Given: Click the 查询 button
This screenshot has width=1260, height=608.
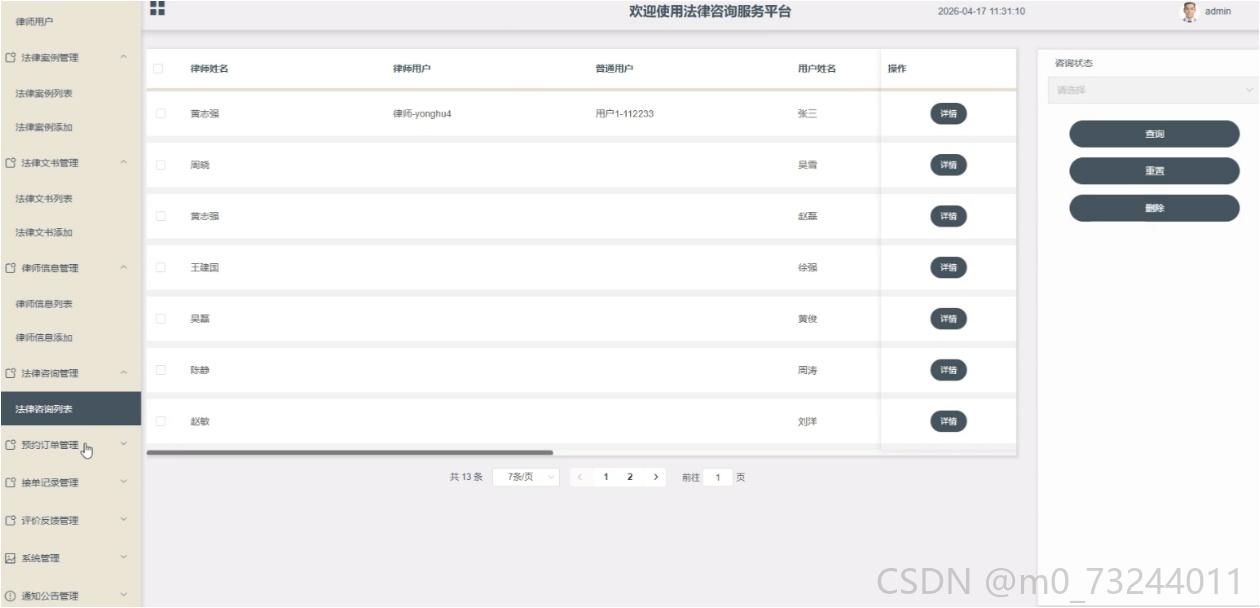Looking at the screenshot, I should coord(1154,134).
